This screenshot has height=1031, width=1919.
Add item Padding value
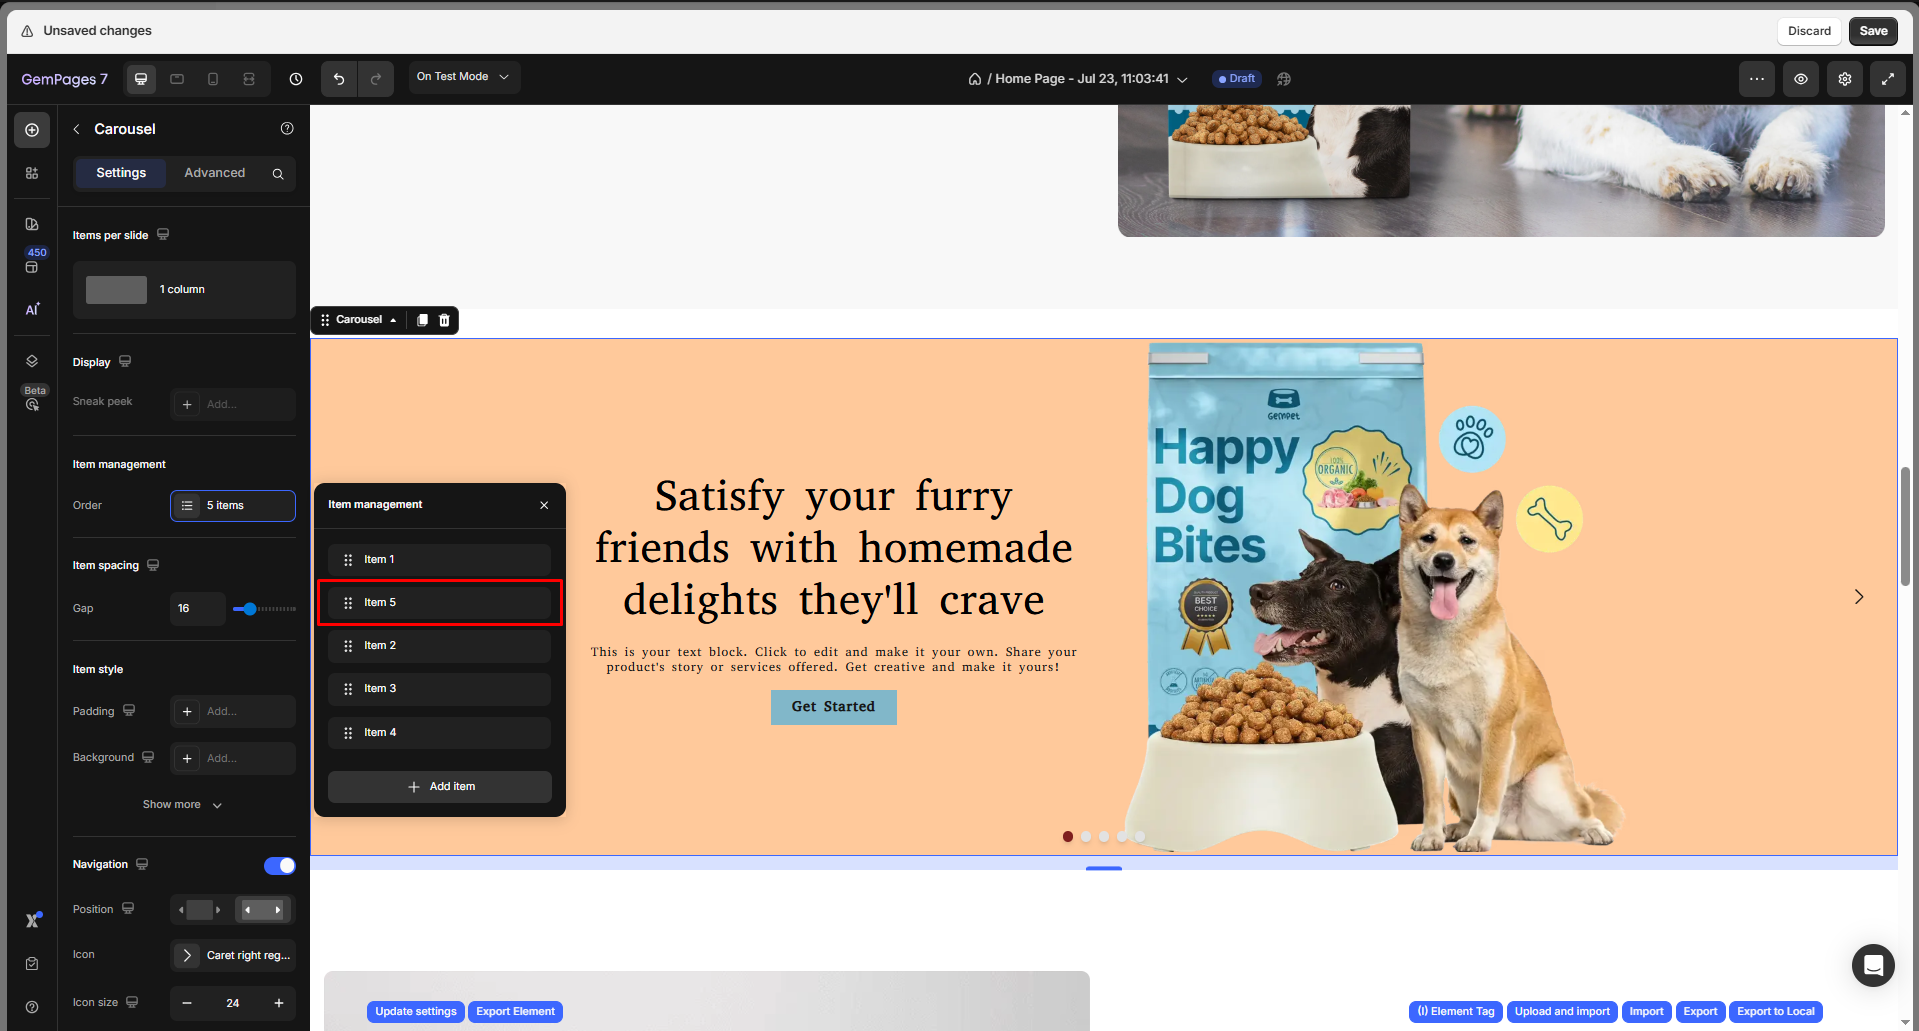233,712
